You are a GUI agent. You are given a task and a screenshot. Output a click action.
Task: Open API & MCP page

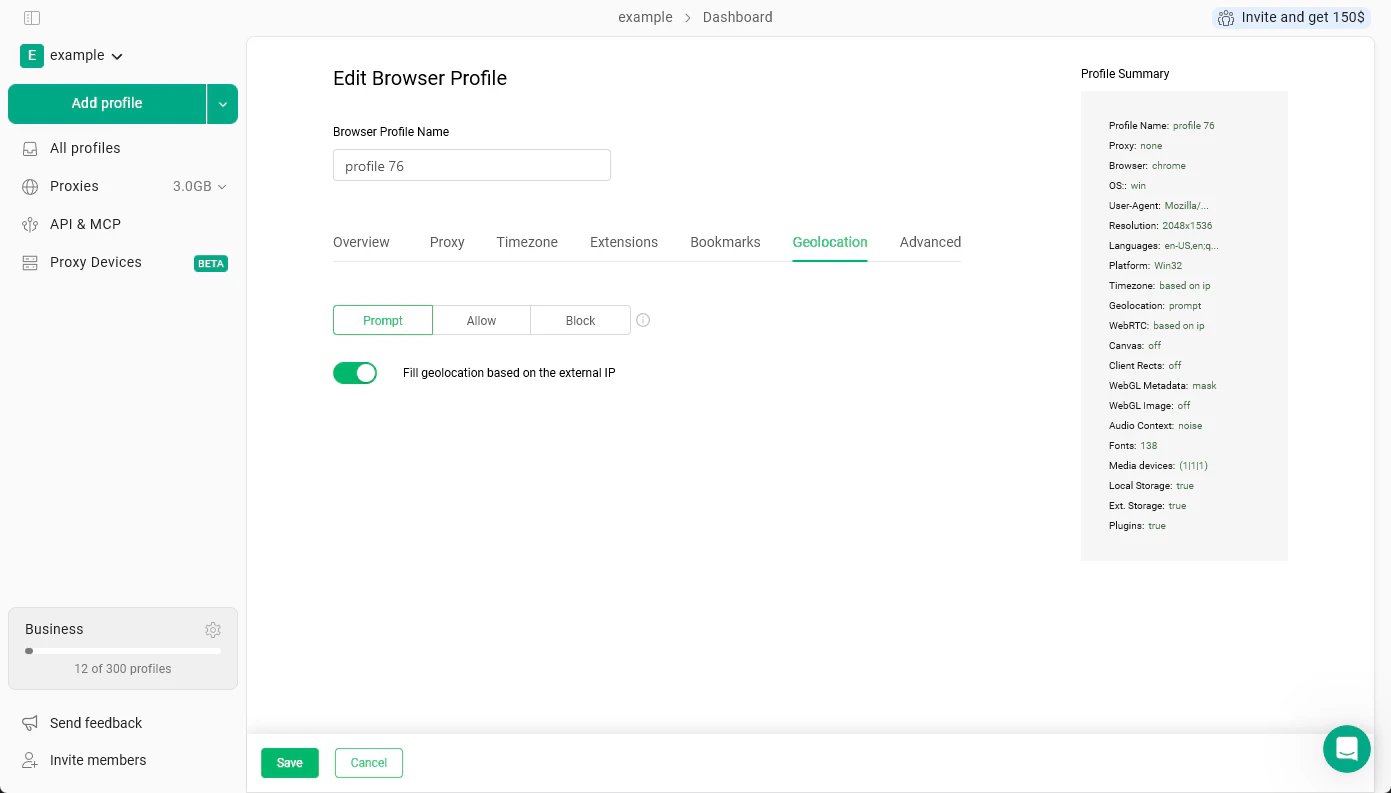[85, 224]
